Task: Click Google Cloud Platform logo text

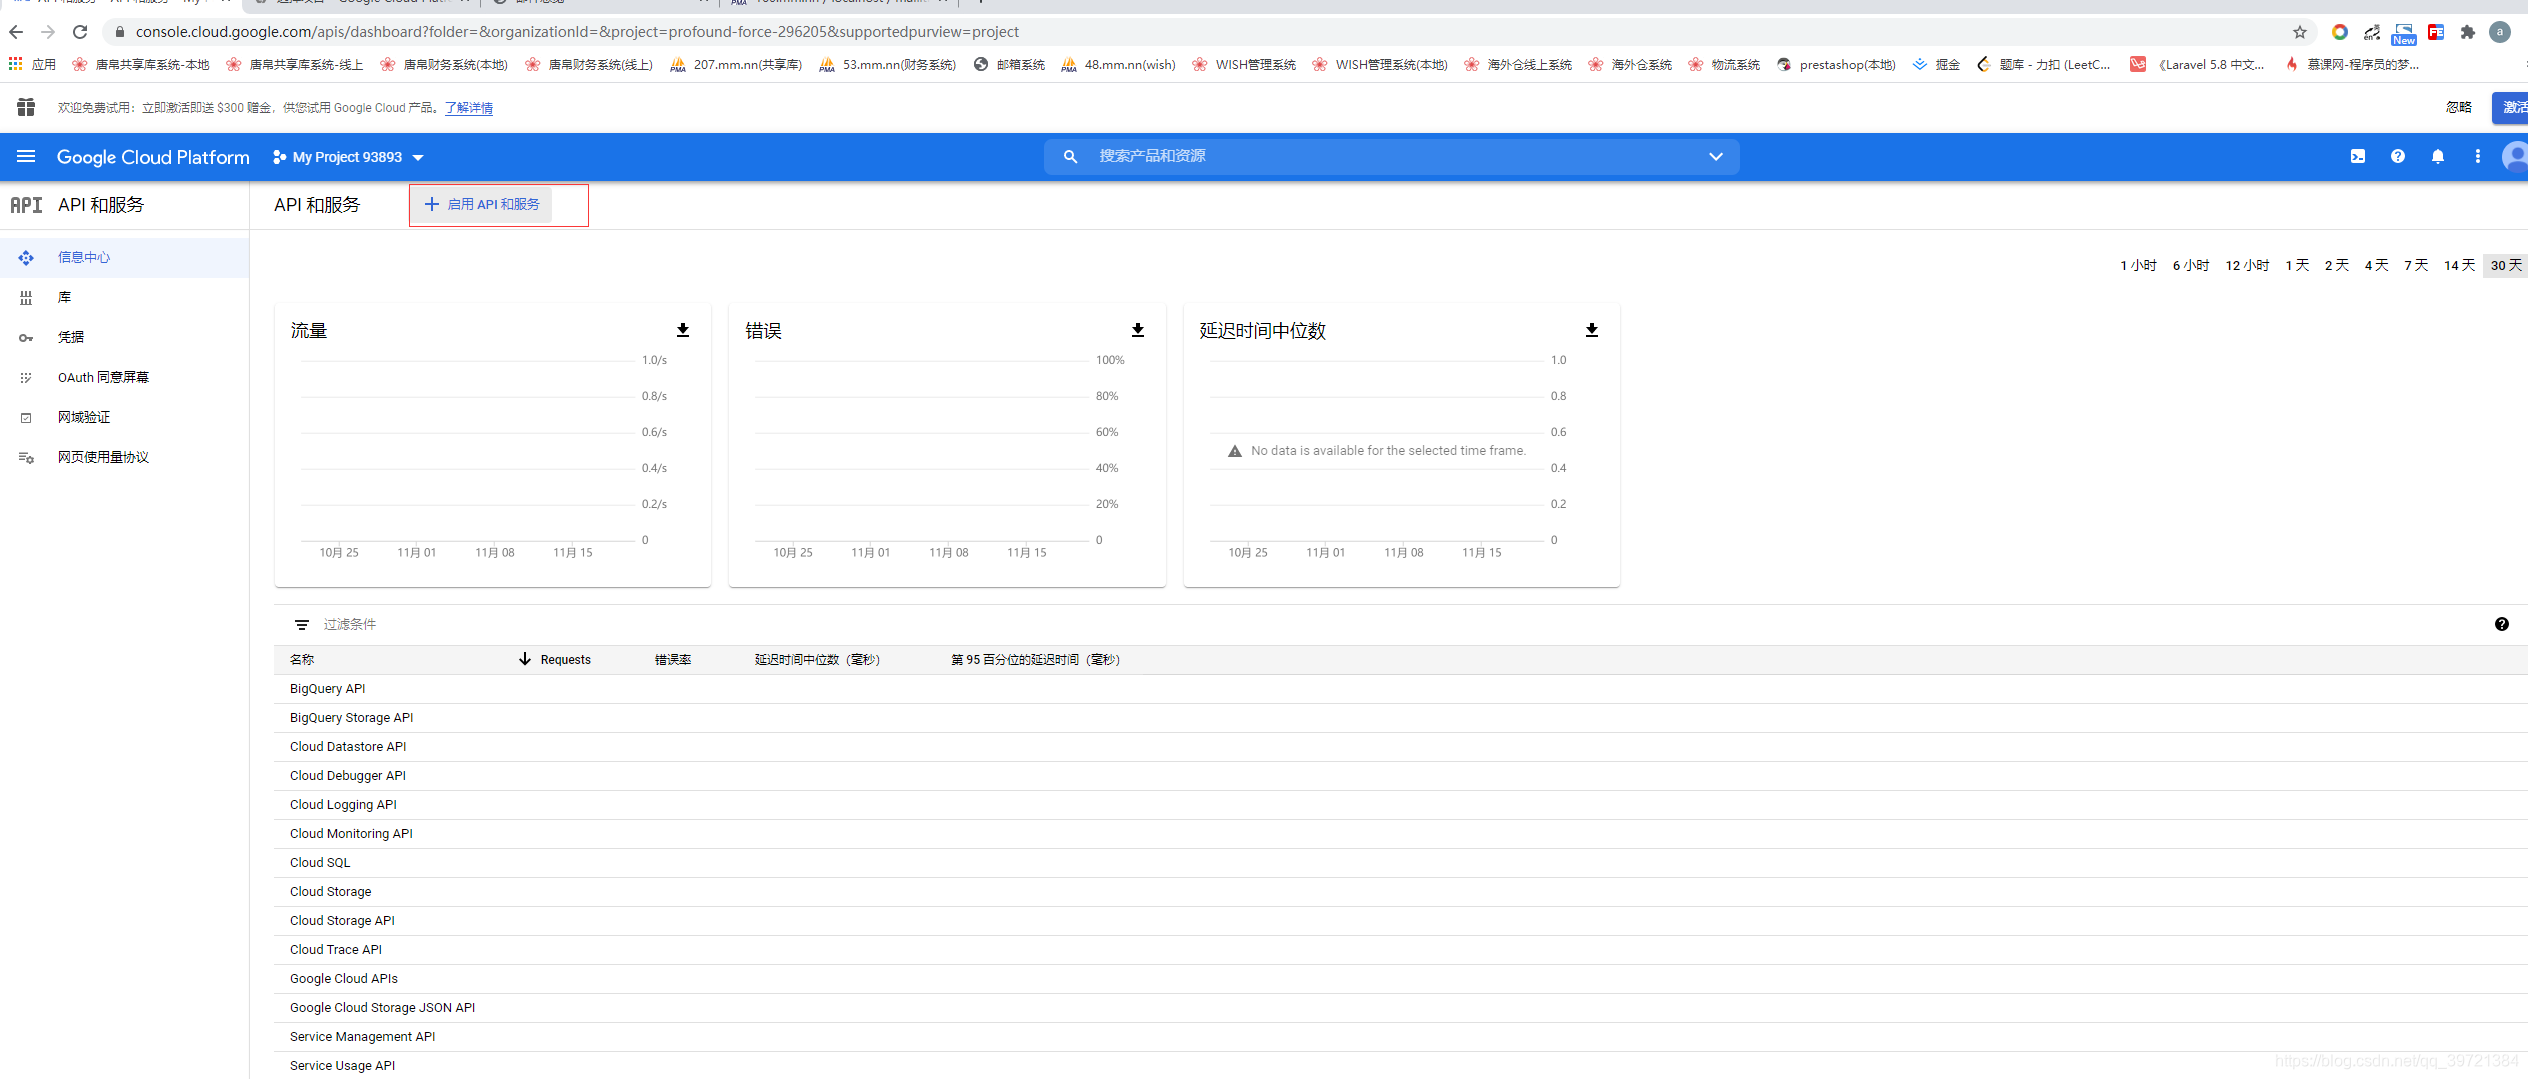Action: 153,157
